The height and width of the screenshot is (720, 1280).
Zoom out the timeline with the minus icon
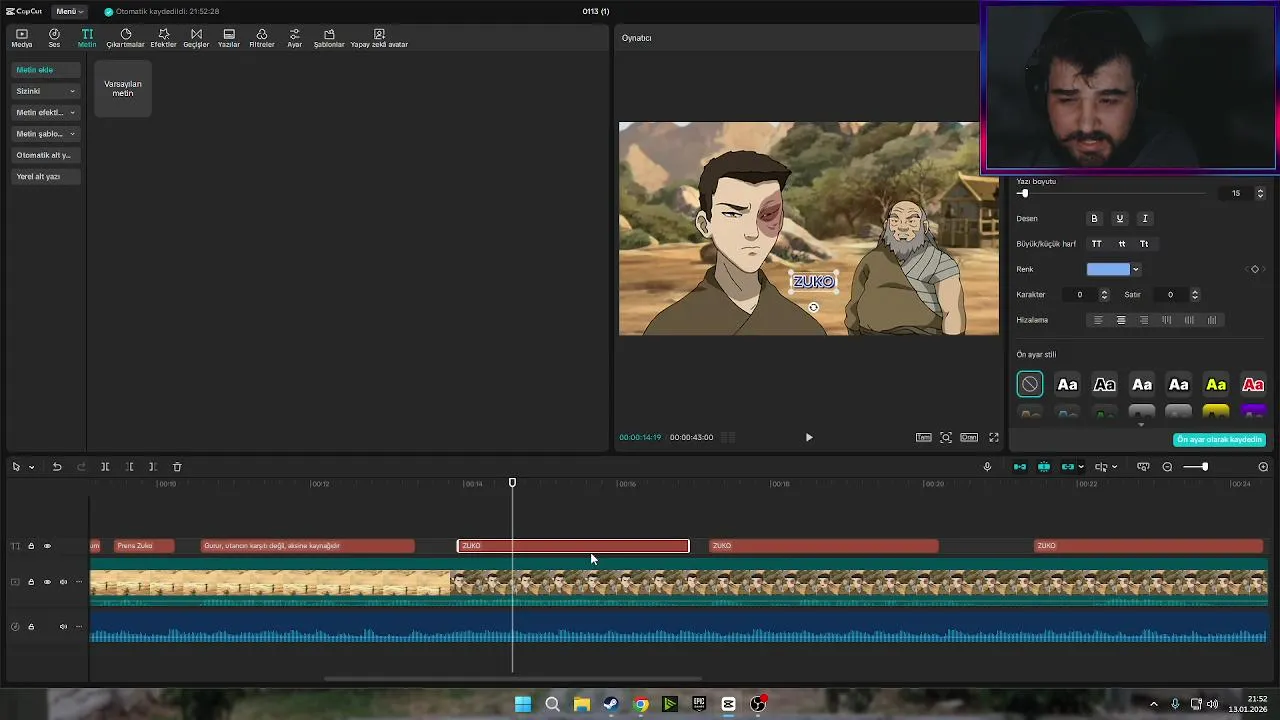pyautogui.click(x=1167, y=467)
